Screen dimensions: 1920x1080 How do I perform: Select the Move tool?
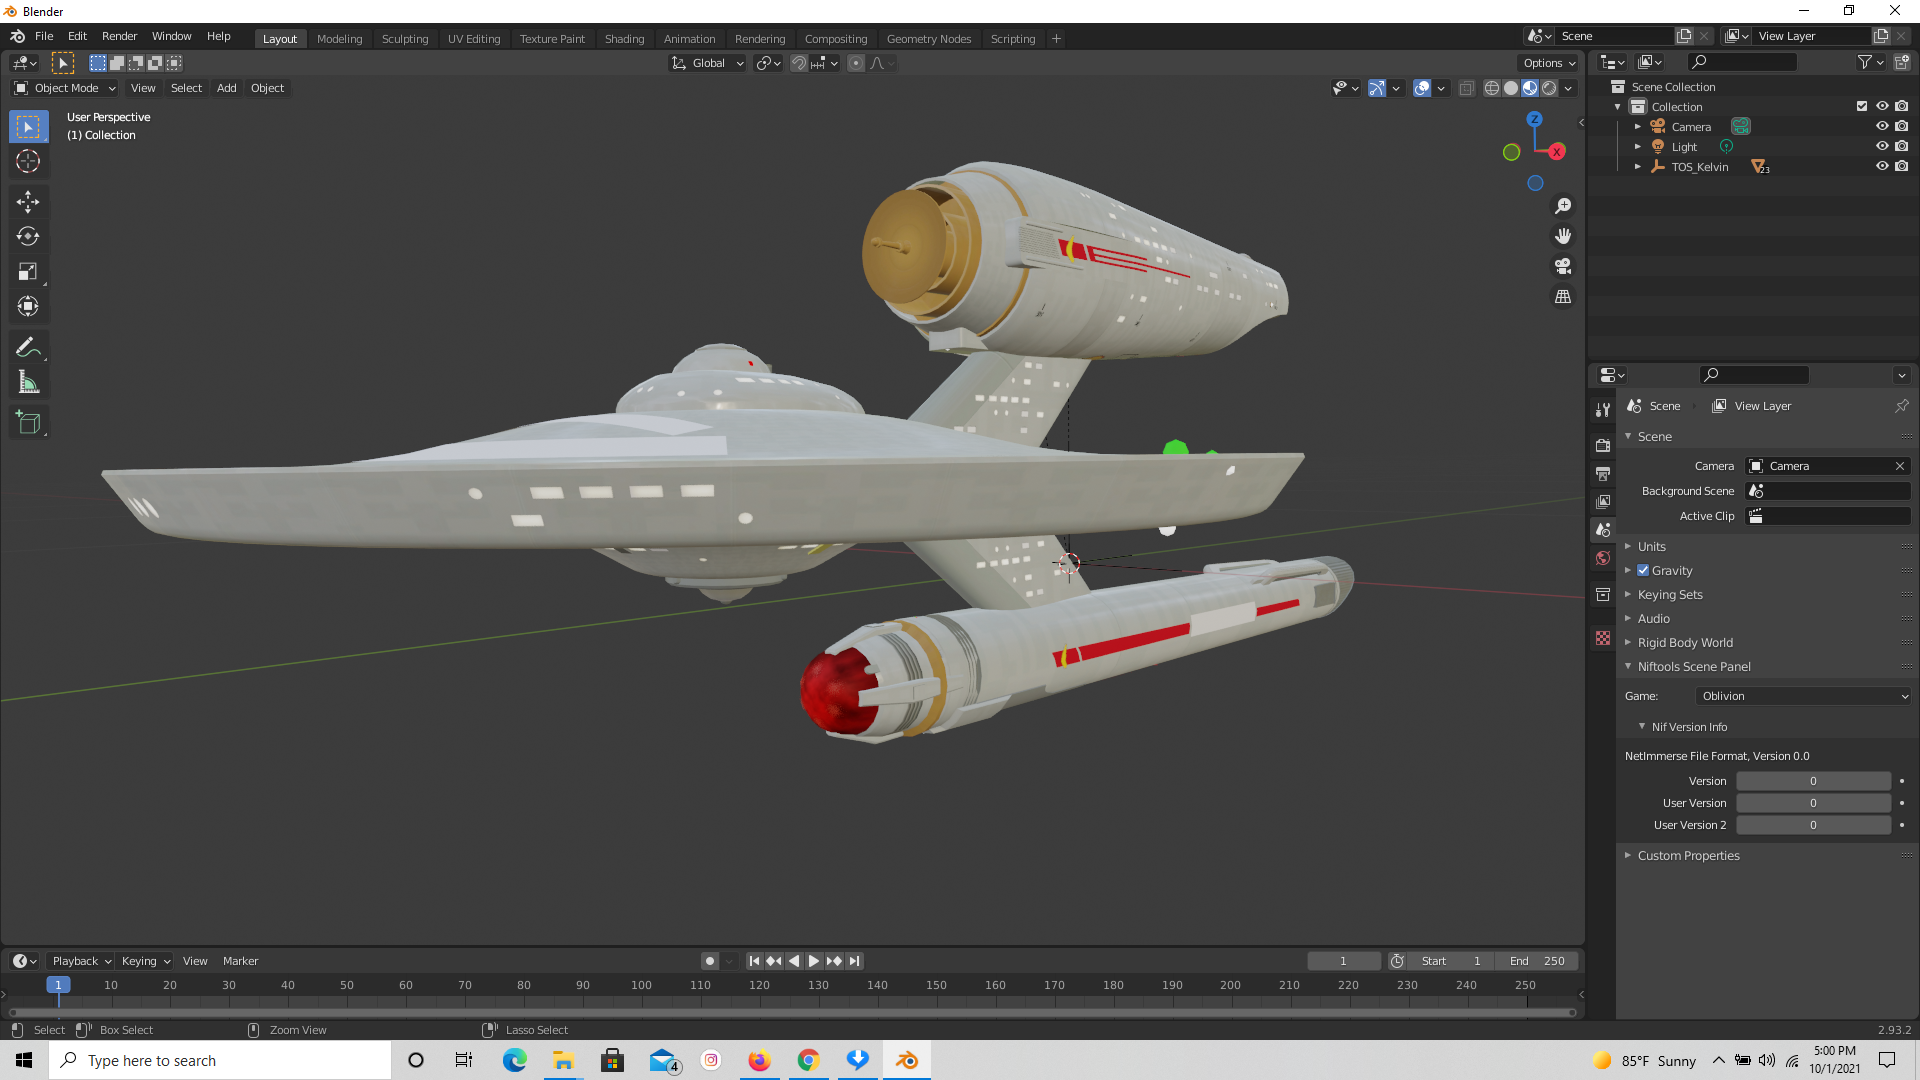[x=28, y=202]
